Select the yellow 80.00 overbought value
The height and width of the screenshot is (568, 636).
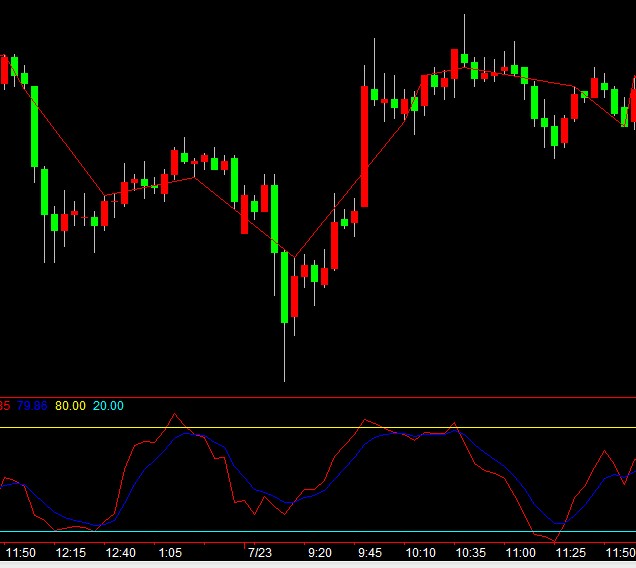[x=70, y=406]
